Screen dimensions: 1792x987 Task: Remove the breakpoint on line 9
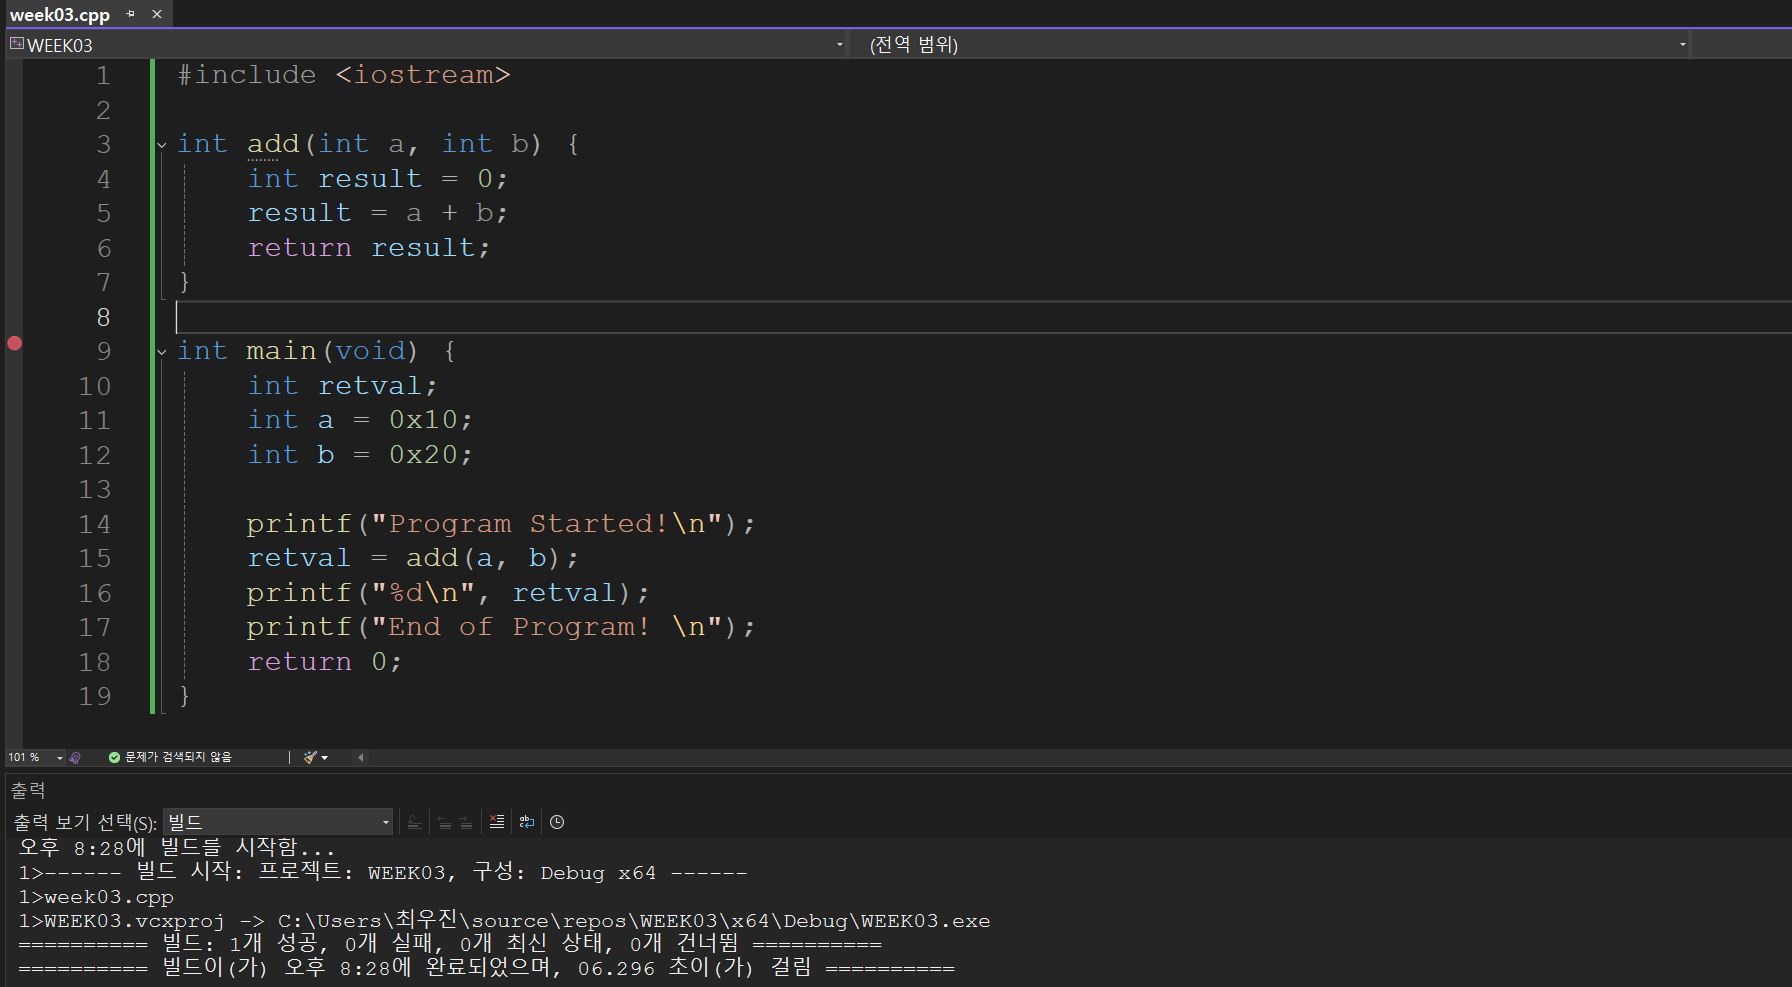coord(15,343)
